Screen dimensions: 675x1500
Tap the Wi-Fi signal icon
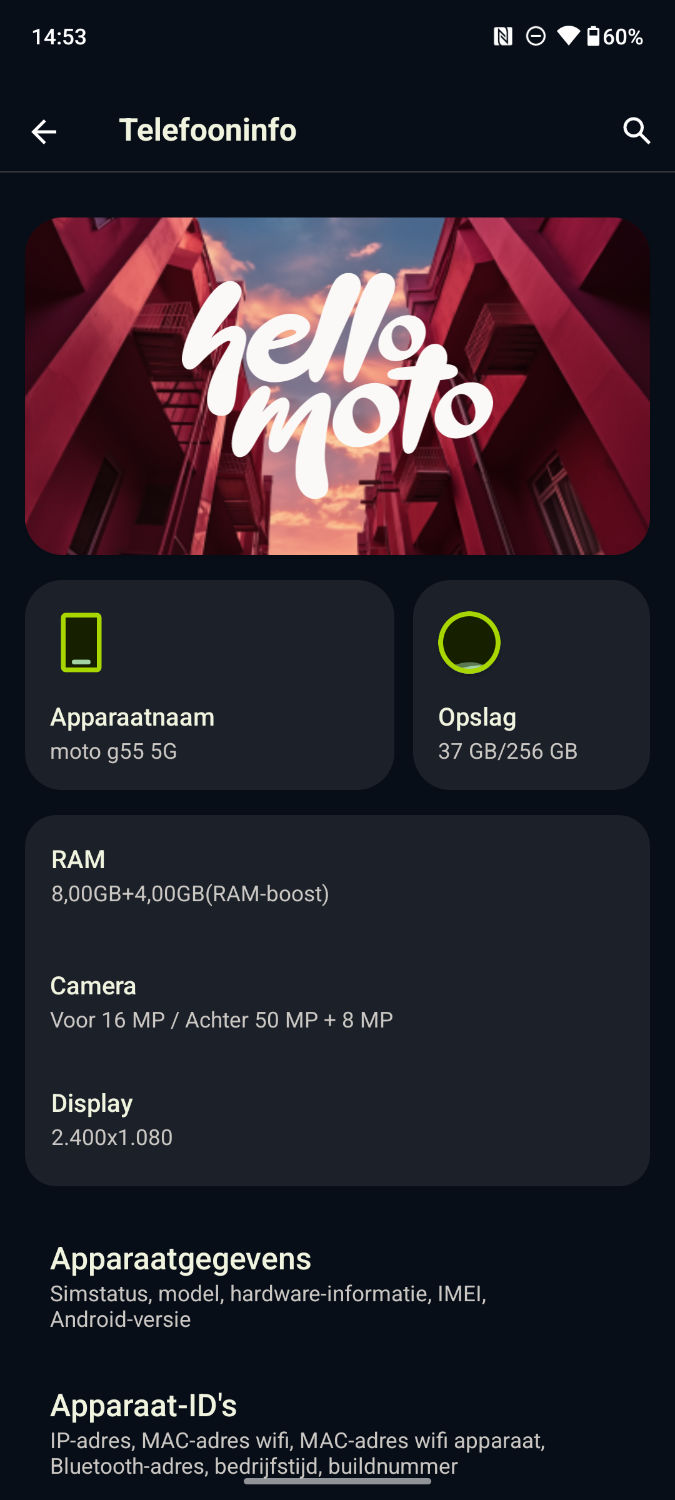pos(568,37)
